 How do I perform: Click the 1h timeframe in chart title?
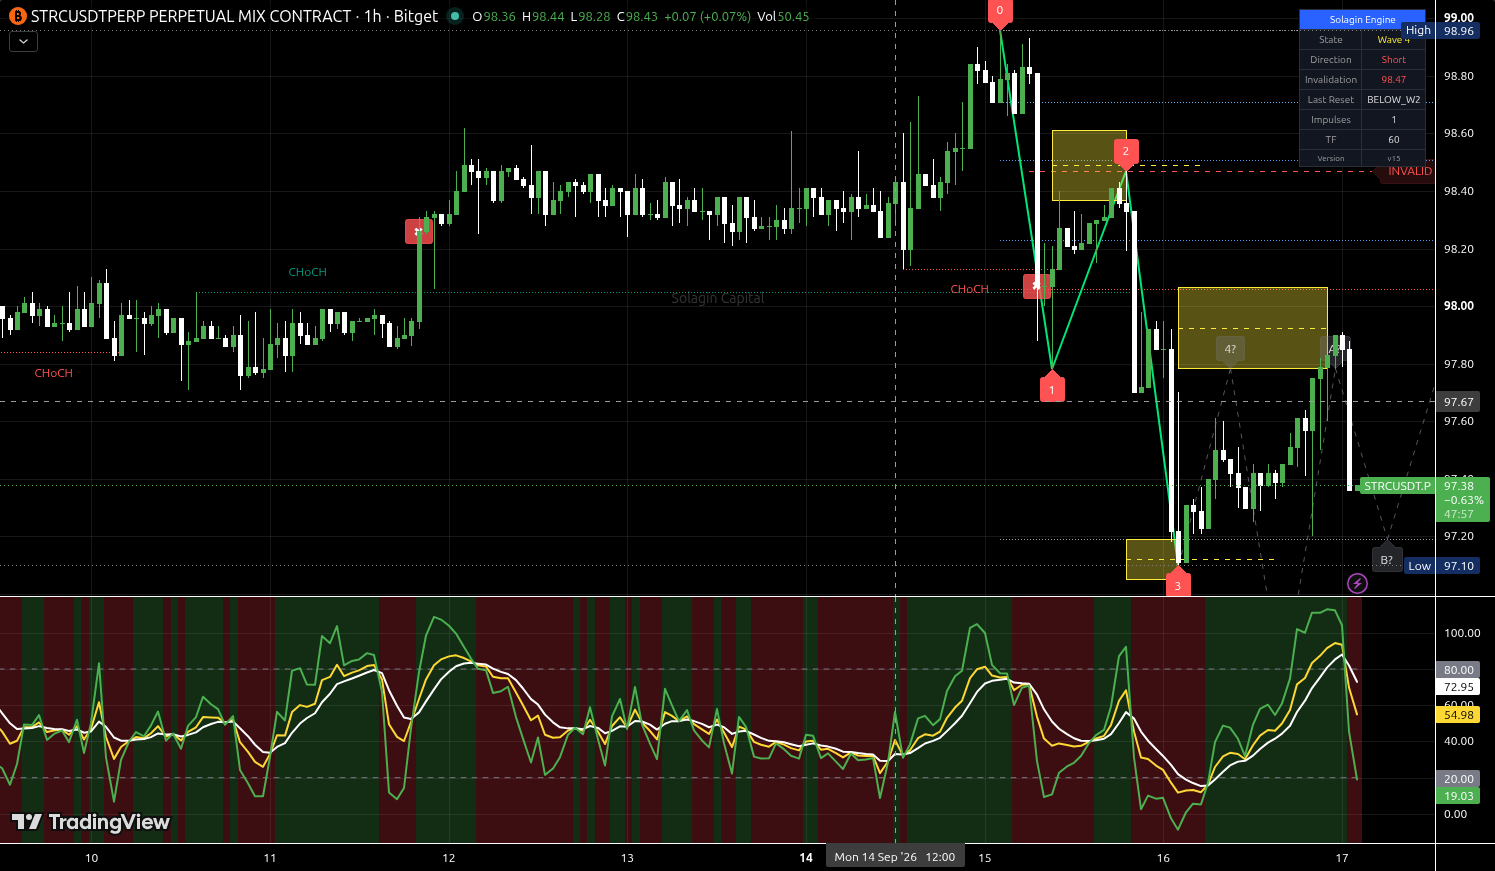click(373, 16)
